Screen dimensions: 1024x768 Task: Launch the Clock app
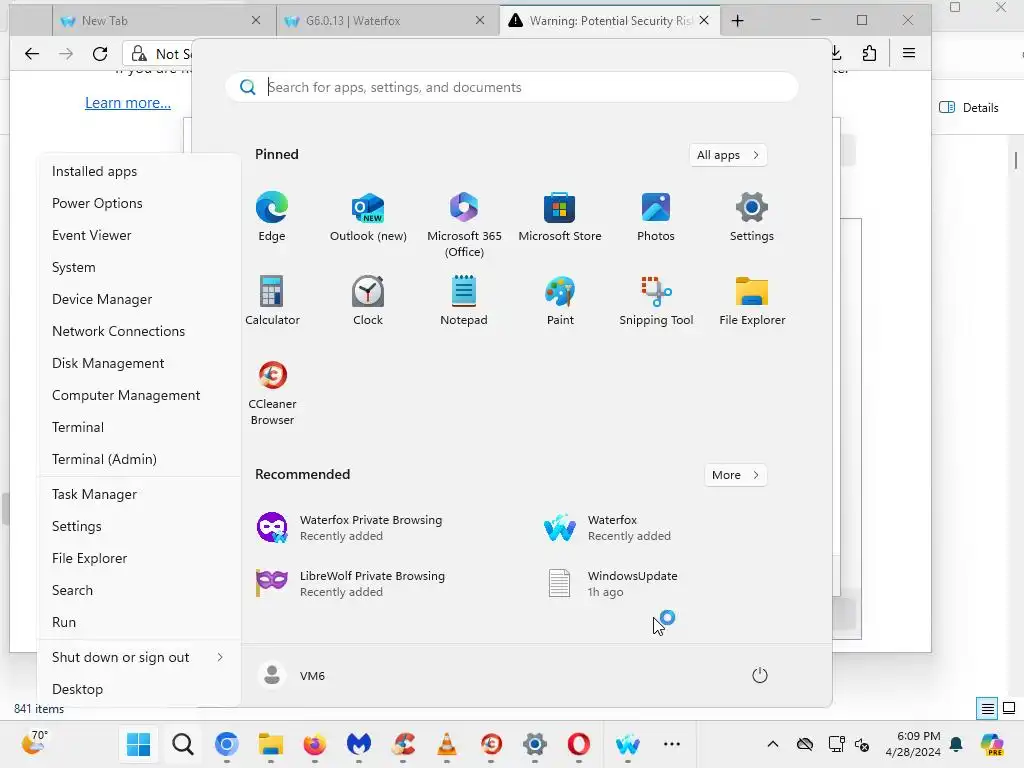(x=368, y=300)
